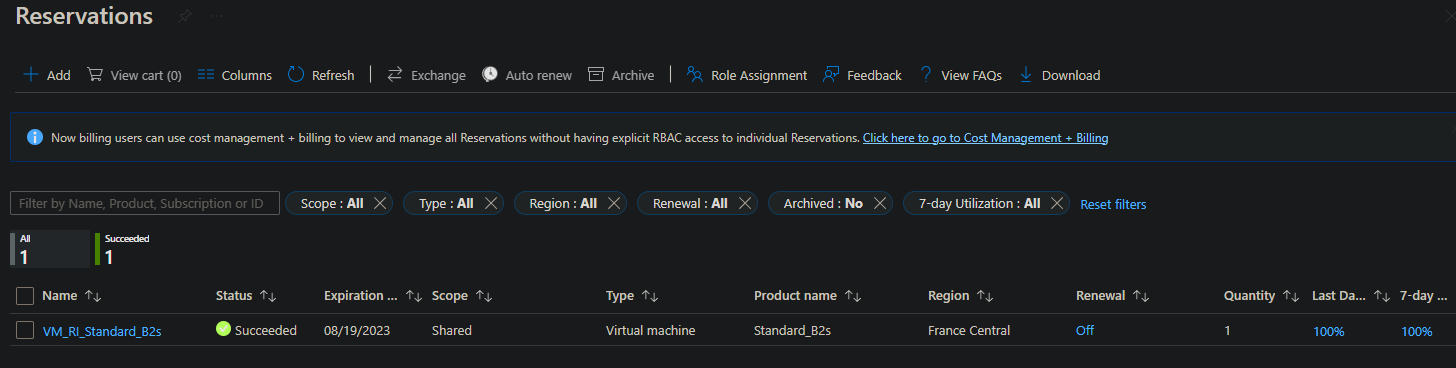Open Last Day 100% utilization link

(x=1328, y=331)
